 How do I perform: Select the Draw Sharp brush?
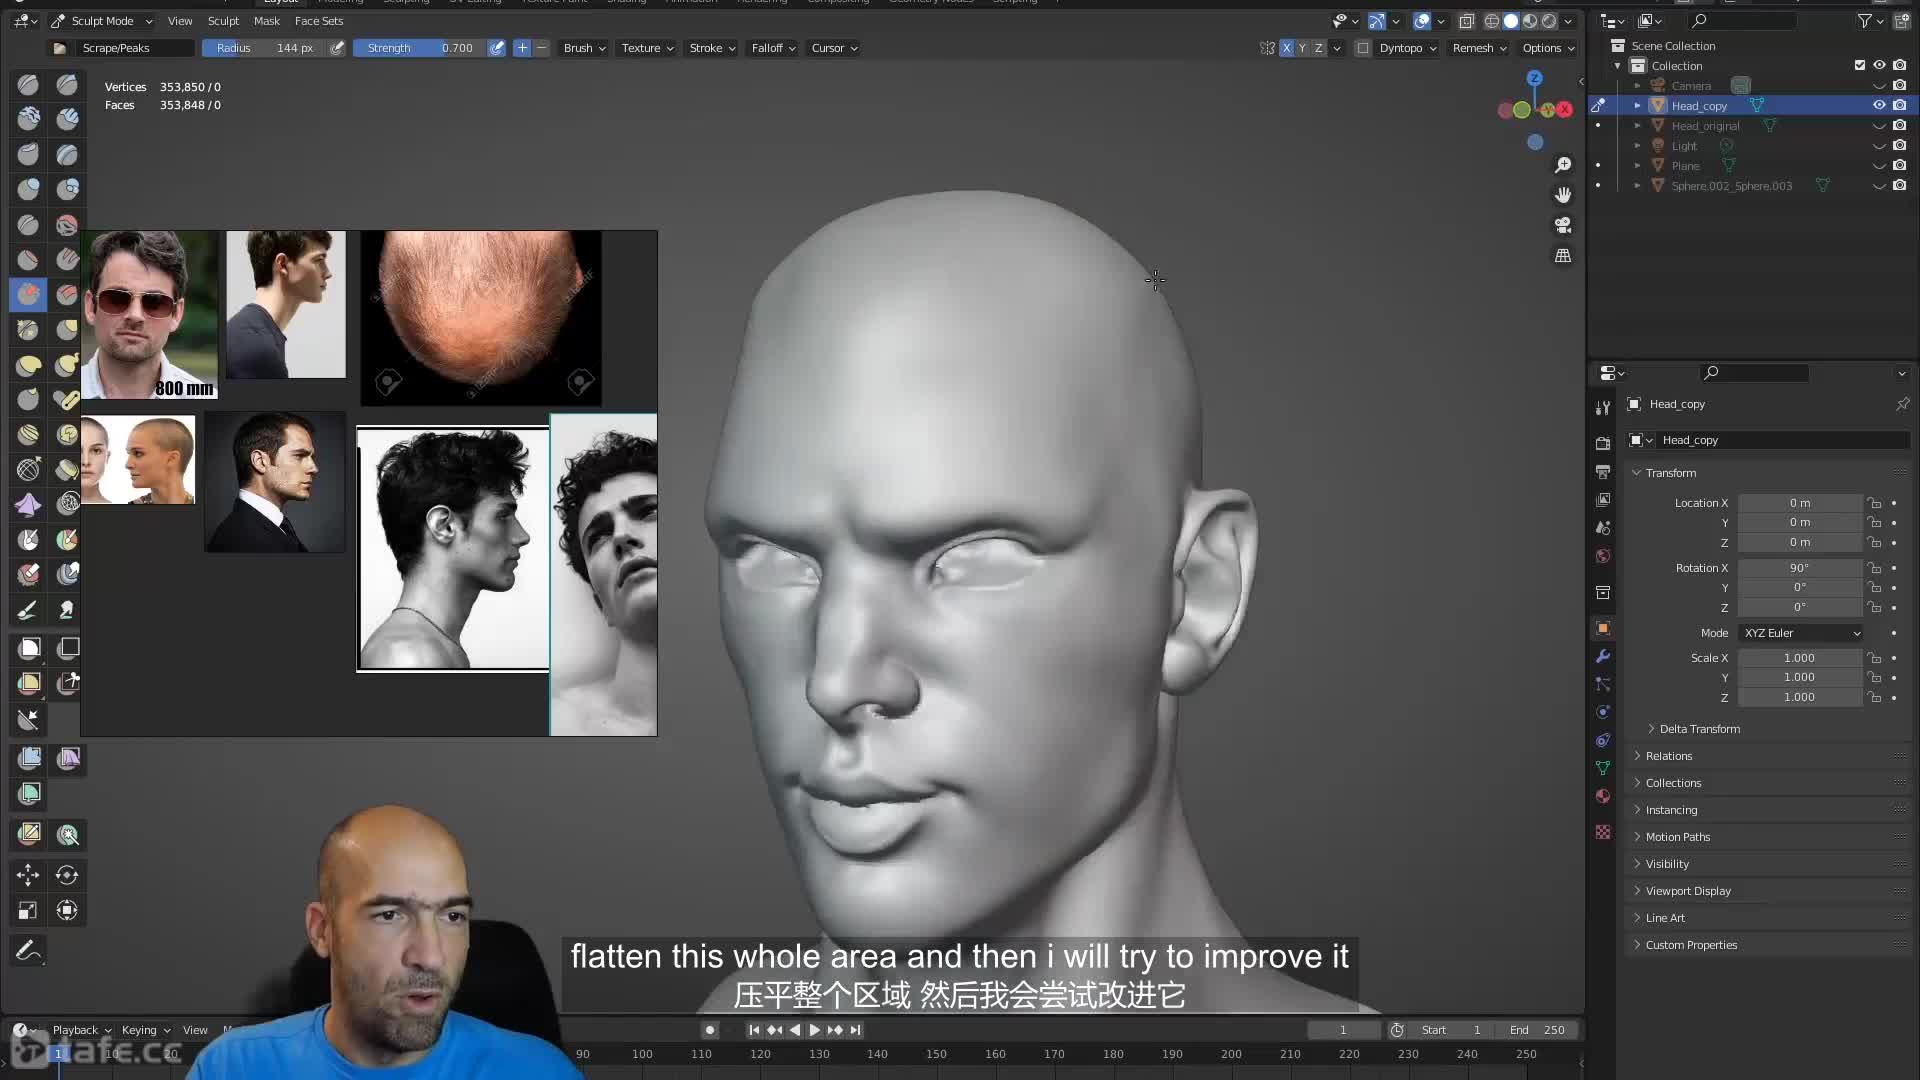pyautogui.click(x=67, y=85)
